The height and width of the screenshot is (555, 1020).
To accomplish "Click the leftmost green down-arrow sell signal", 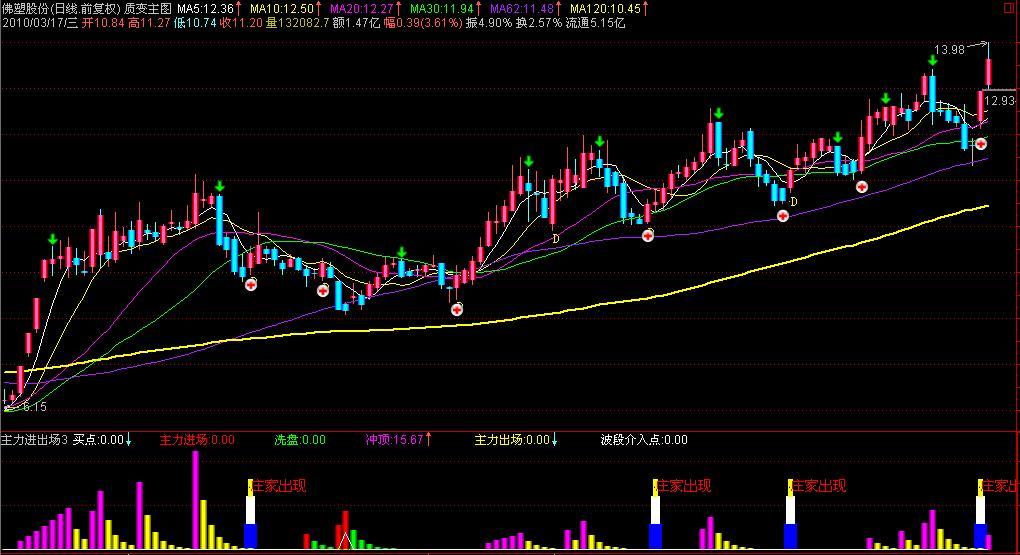I will click(x=53, y=239).
